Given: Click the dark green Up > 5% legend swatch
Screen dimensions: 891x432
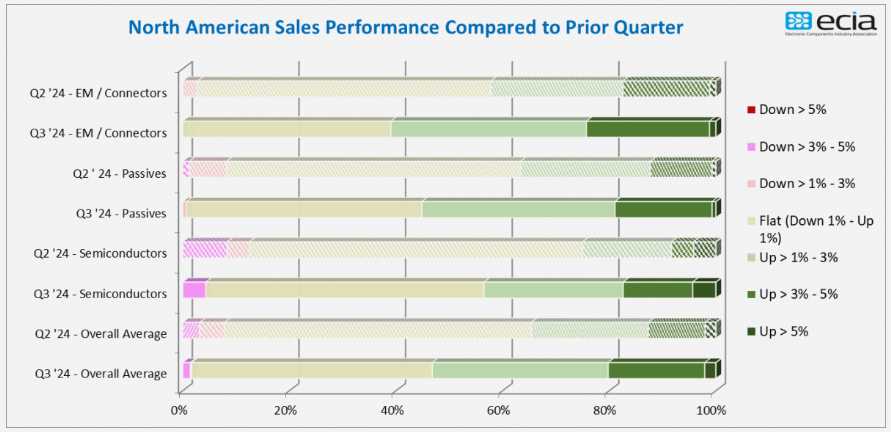Looking at the screenshot, I should pyautogui.click(x=751, y=331).
